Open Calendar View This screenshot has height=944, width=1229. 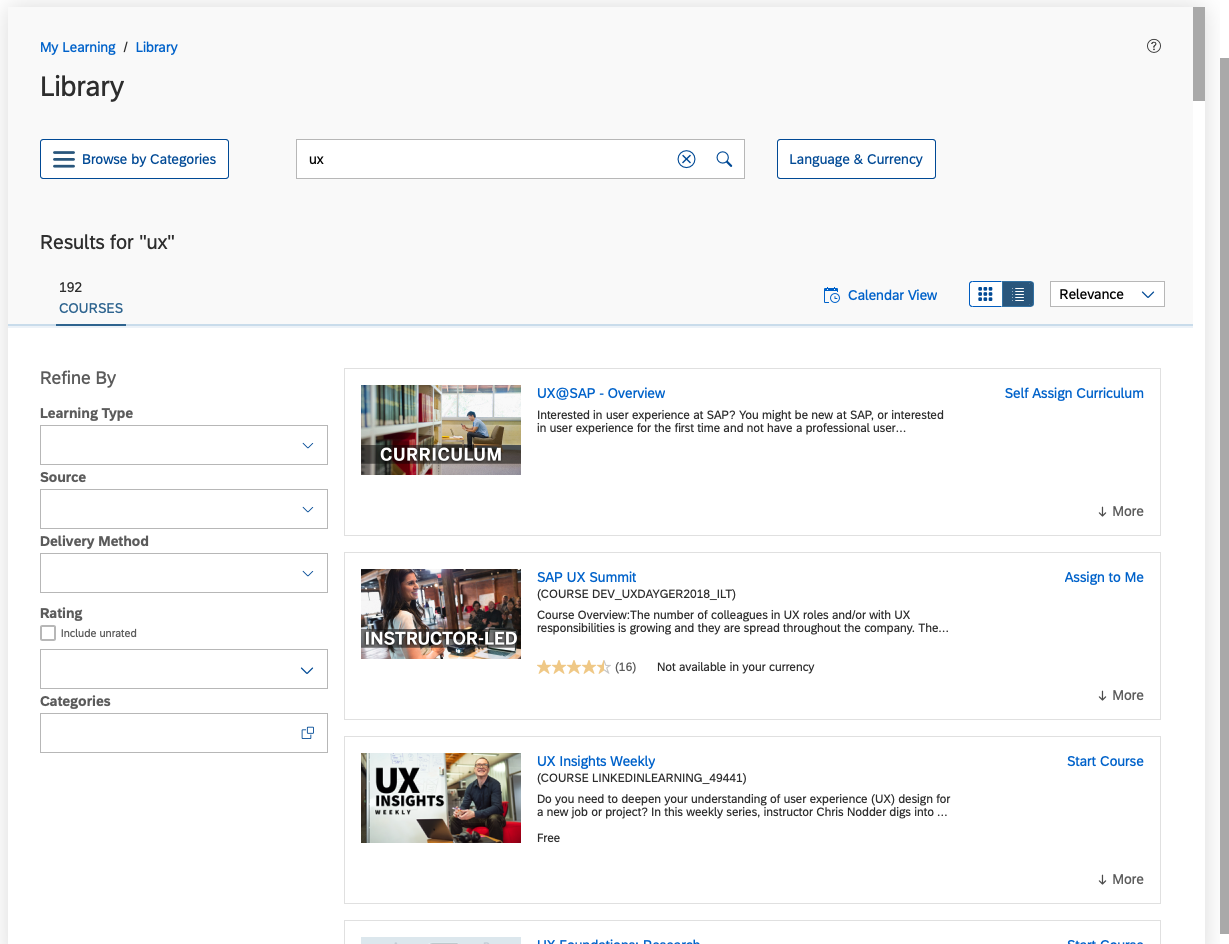click(x=880, y=295)
